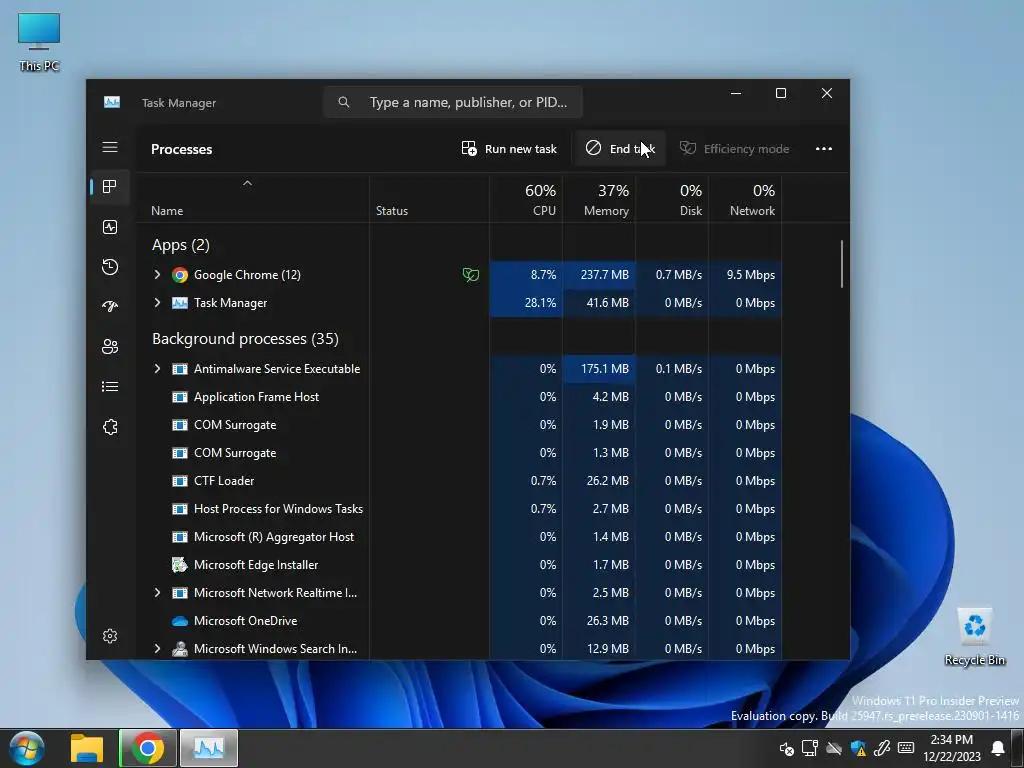Expand the Google Chrome (12) process group

157,275
